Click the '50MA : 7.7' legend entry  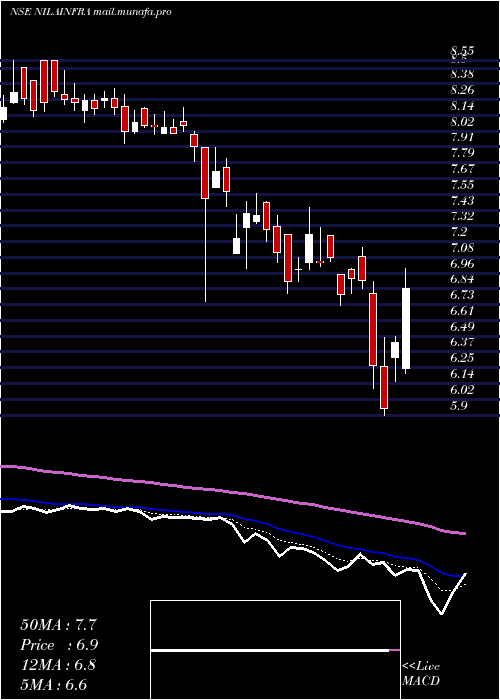click(x=58, y=625)
